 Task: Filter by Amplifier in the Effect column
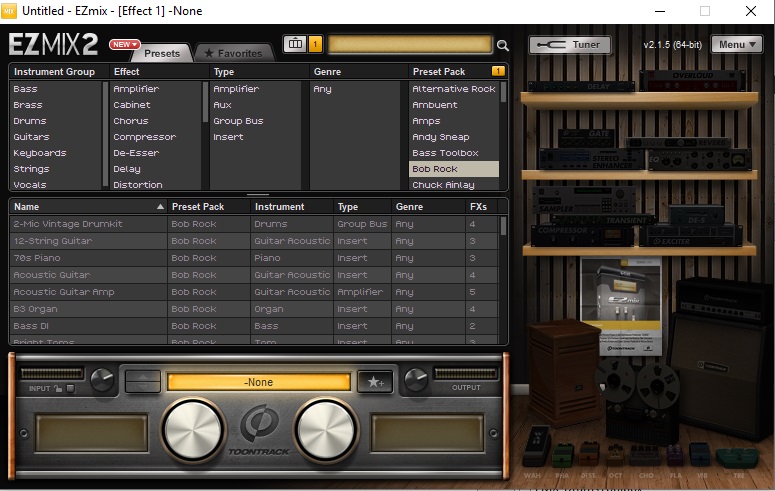coord(136,89)
